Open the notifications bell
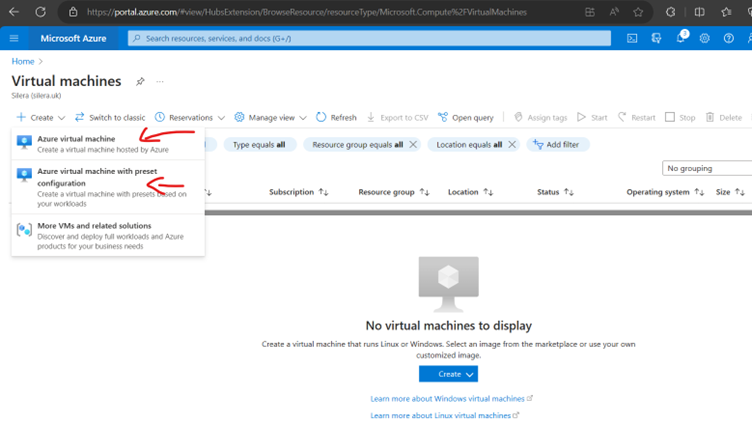 [681, 38]
